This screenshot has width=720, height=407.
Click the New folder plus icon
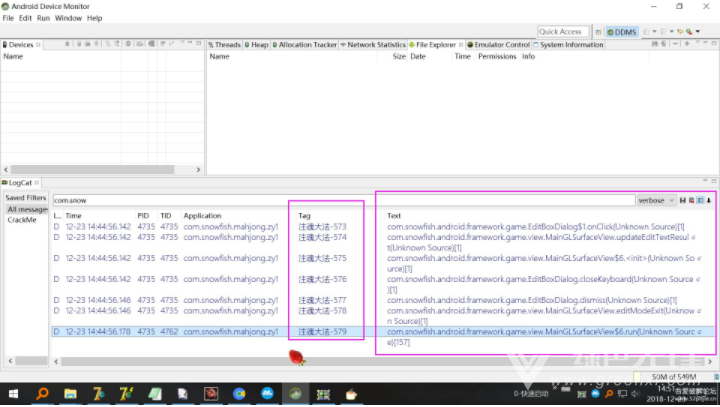pos(687,44)
